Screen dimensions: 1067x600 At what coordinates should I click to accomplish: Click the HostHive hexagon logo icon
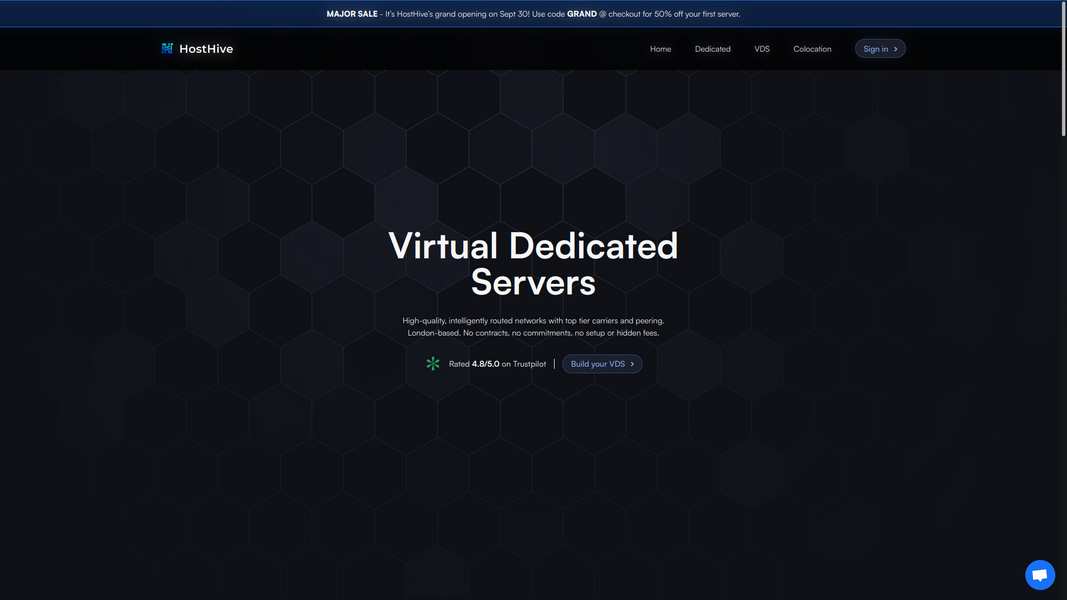(167, 48)
